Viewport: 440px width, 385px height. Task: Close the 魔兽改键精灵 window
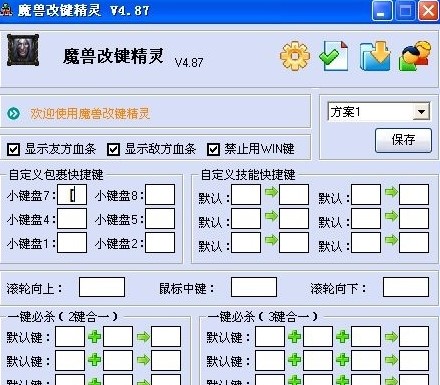429,11
